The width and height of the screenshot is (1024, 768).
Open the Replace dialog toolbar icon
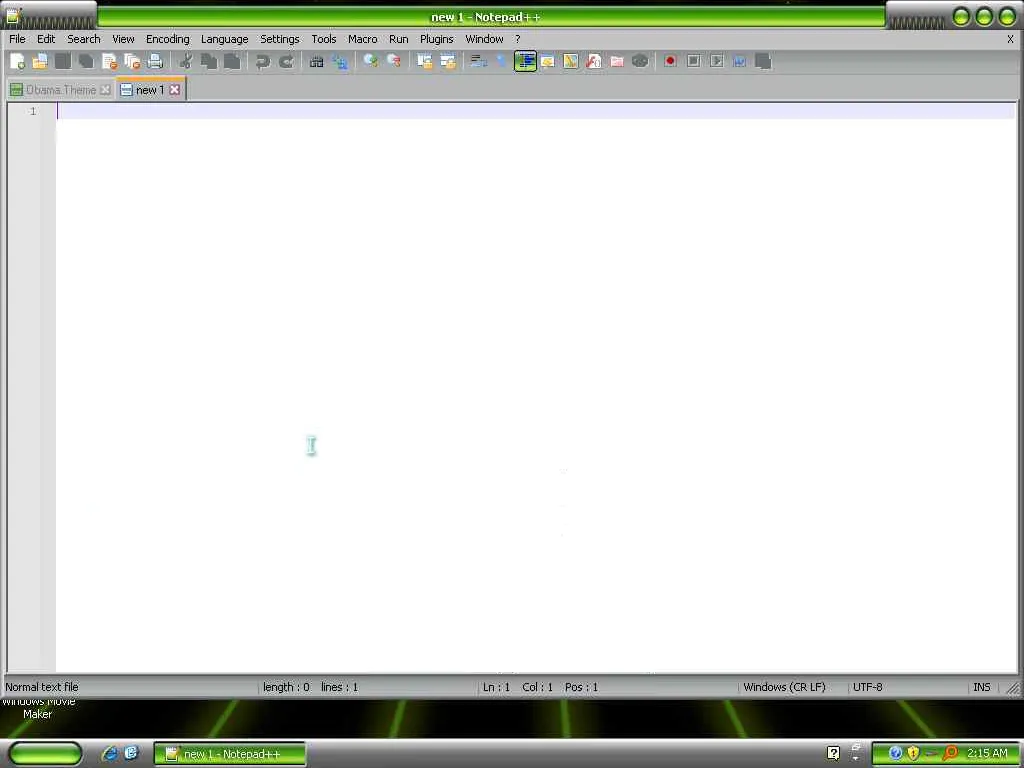(340, 61)
